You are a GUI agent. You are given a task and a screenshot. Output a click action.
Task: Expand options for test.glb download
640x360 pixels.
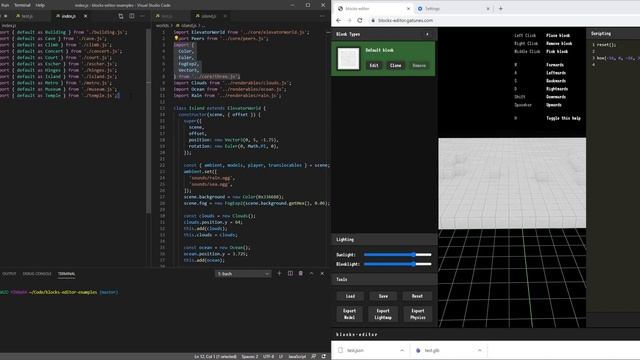(480, 350)
